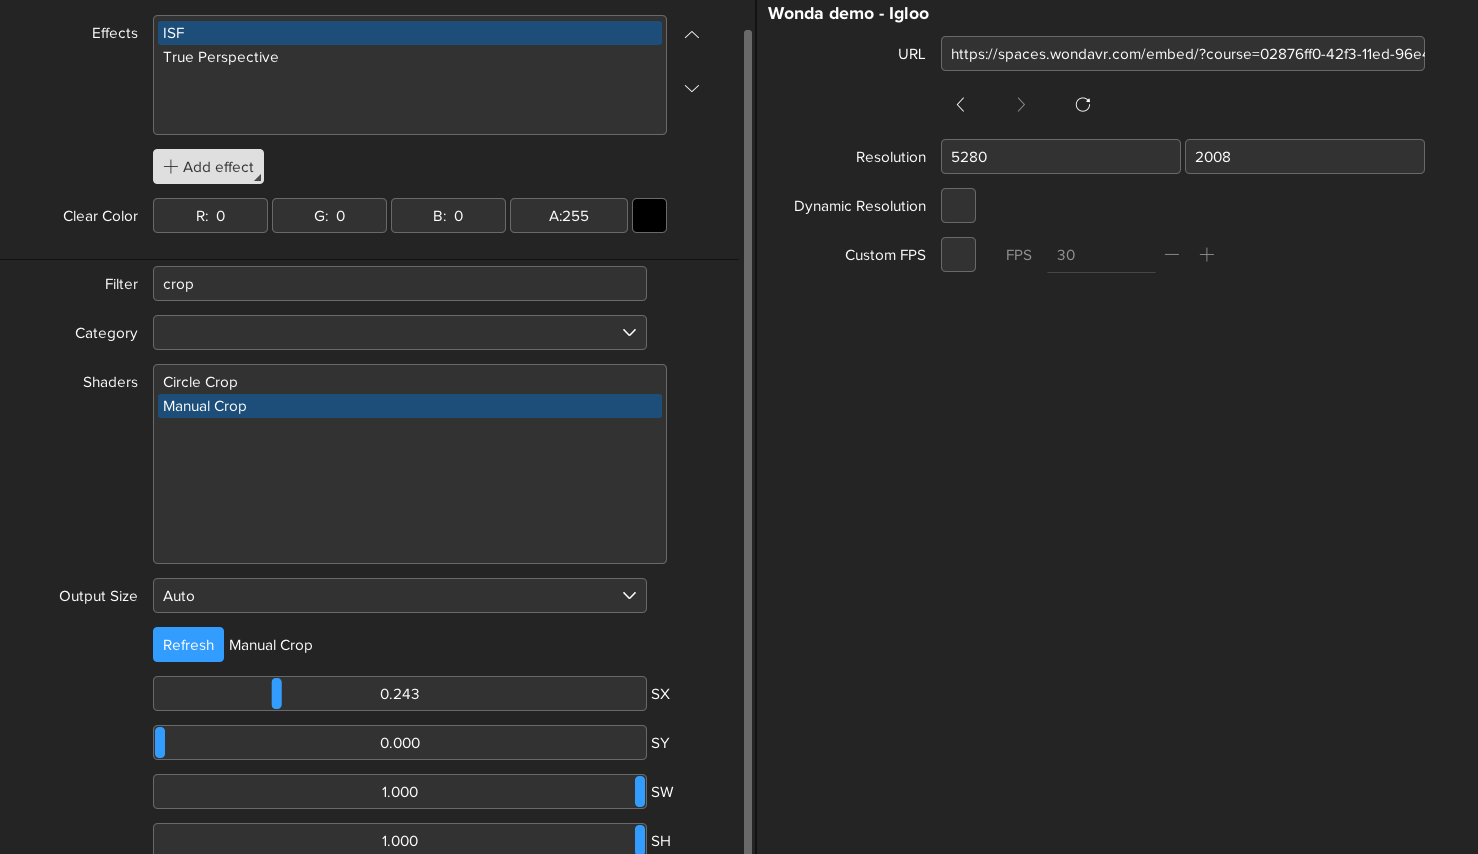
Task: Increase the FPS with the plus icon
Action: coord(1207,255)
